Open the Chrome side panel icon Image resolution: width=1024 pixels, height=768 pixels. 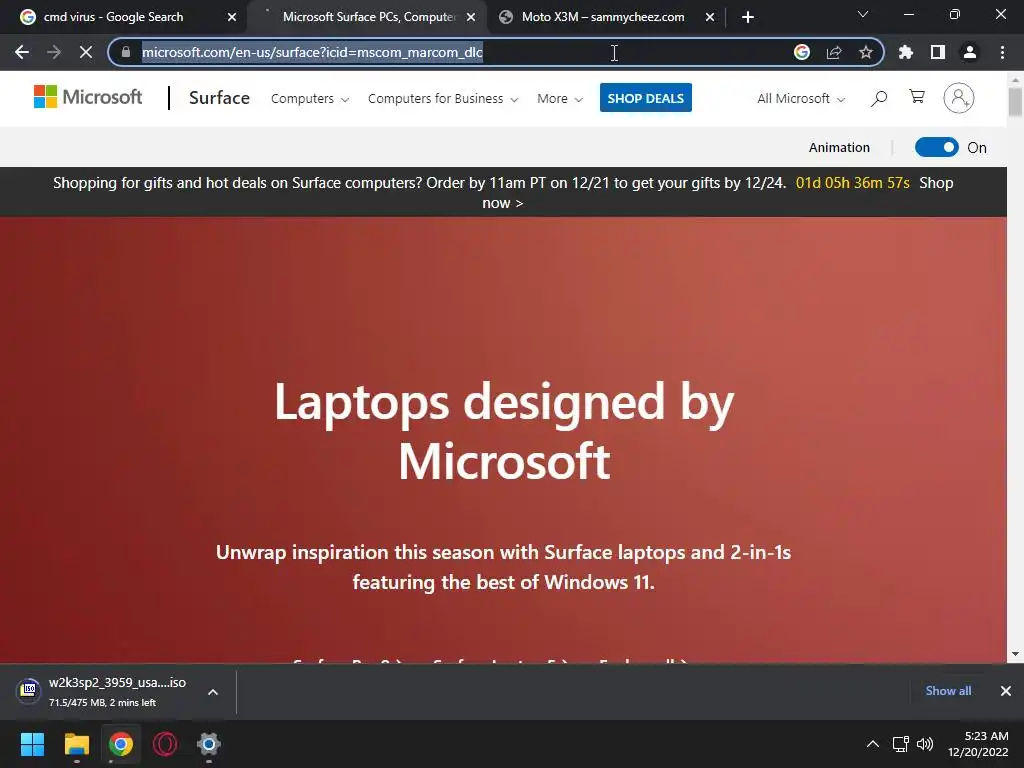tap(938, 52)
